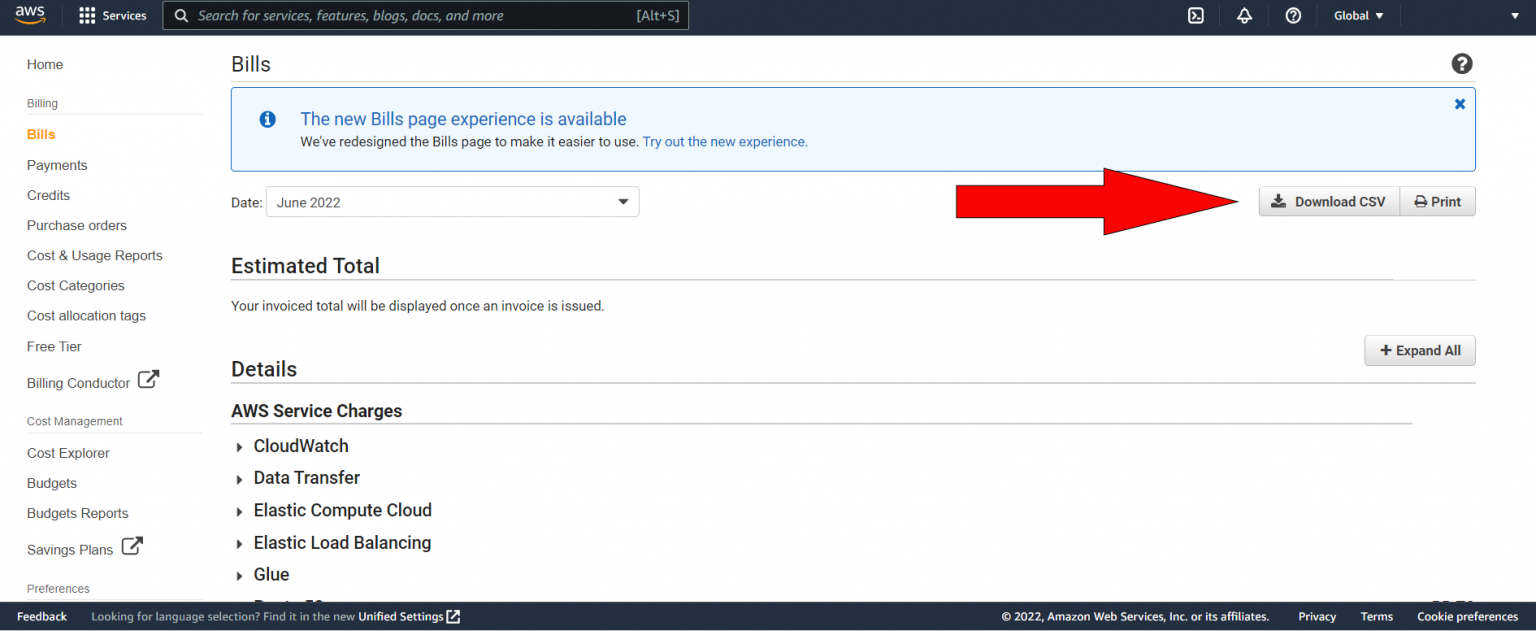The width and height of the screenshot is (1536, 631).
Task: Click the Download CSV button's download icon
Action: [1278, 201]
